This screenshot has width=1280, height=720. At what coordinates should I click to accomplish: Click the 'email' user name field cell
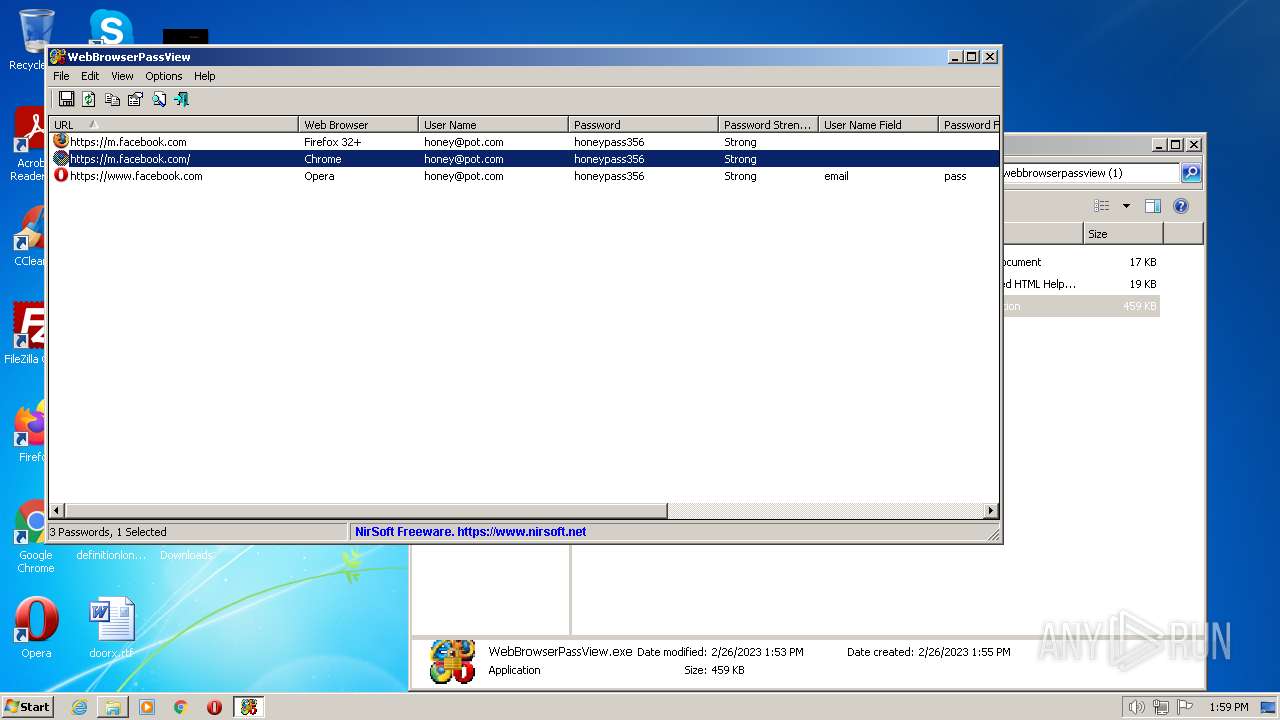[x=836, y=176]
